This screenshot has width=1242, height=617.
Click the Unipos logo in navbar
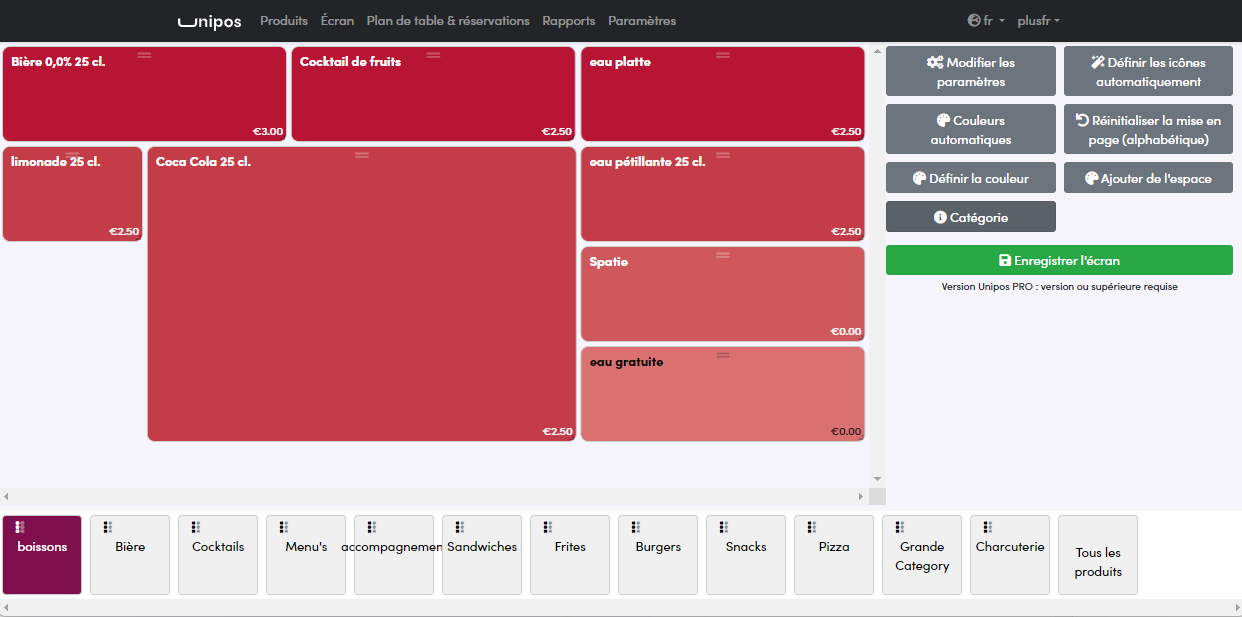(x=209, y=21)
